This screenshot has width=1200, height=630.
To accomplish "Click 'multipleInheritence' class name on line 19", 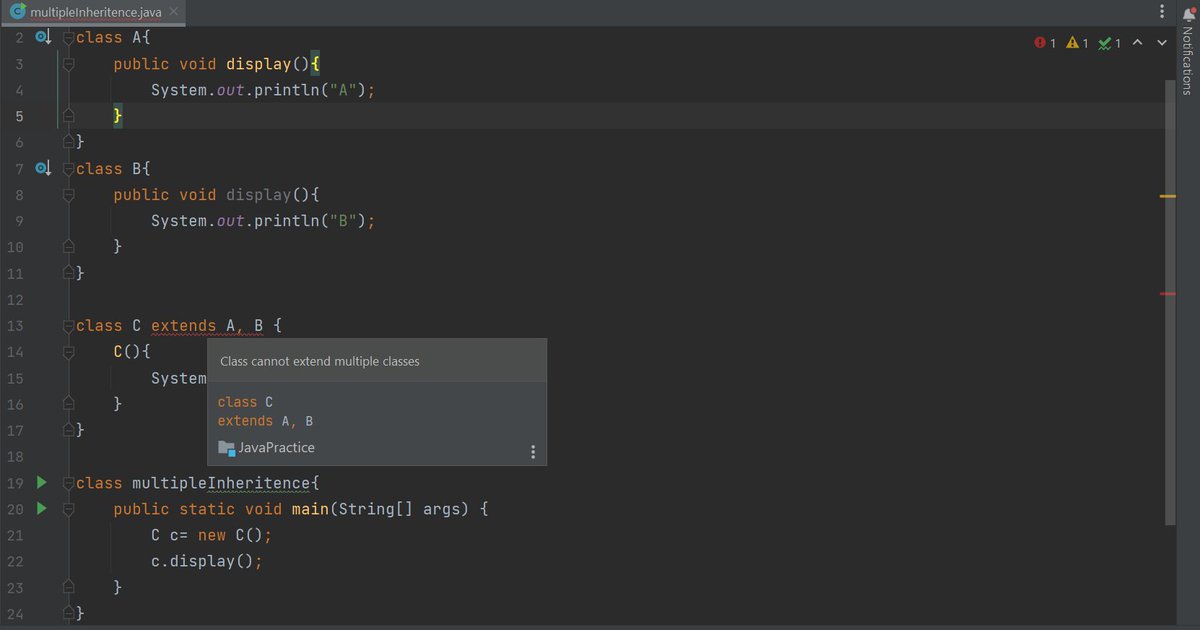I will click(221, 483).
